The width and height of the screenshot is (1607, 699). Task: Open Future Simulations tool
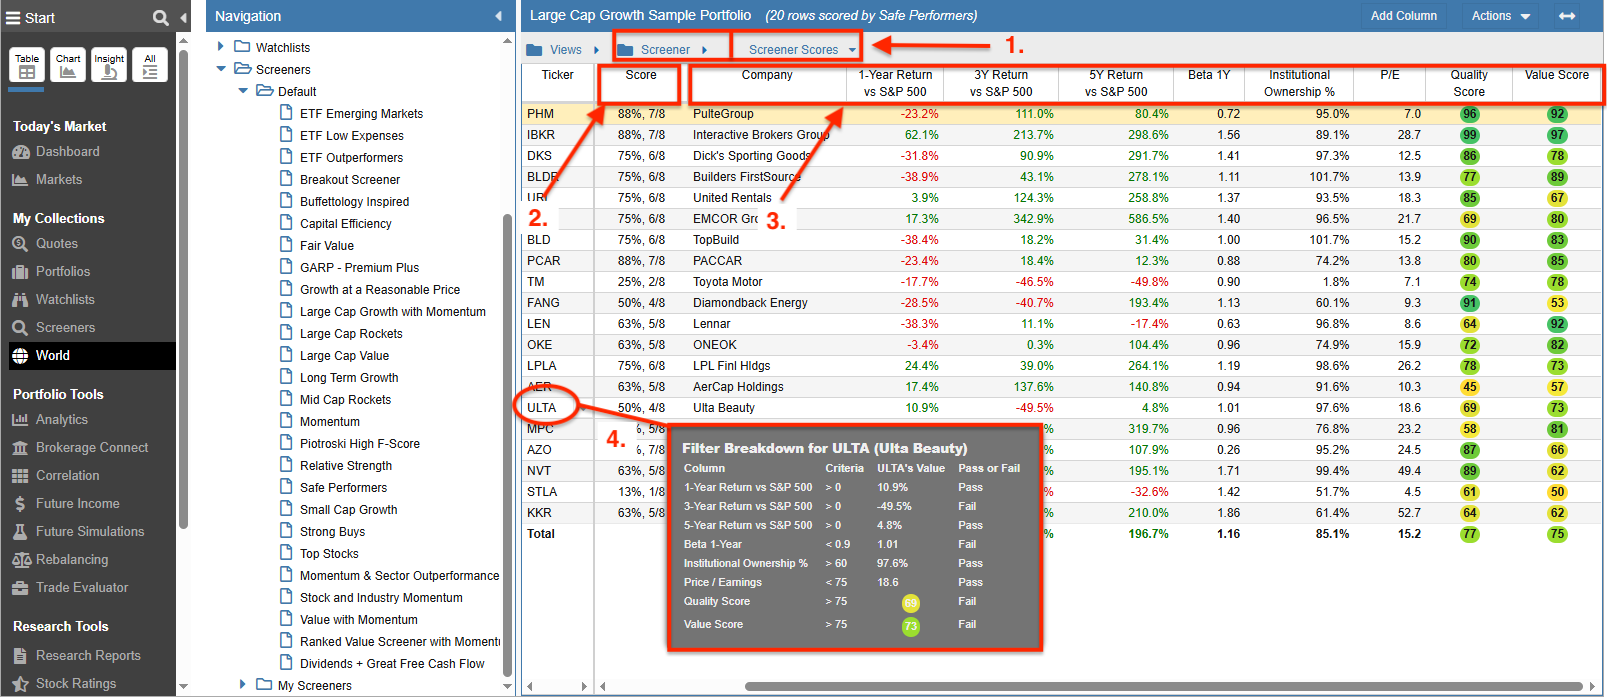tap(89, 532)
